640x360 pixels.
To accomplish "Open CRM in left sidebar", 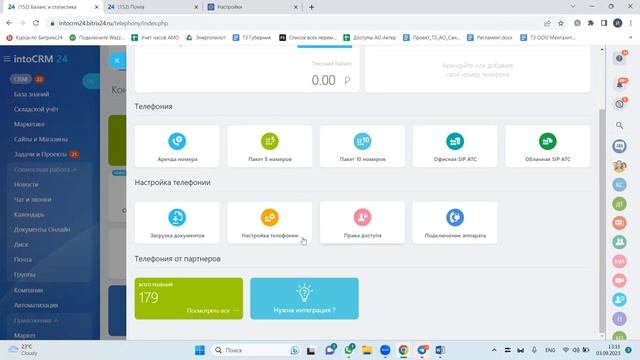I will (x=20, y=79).
